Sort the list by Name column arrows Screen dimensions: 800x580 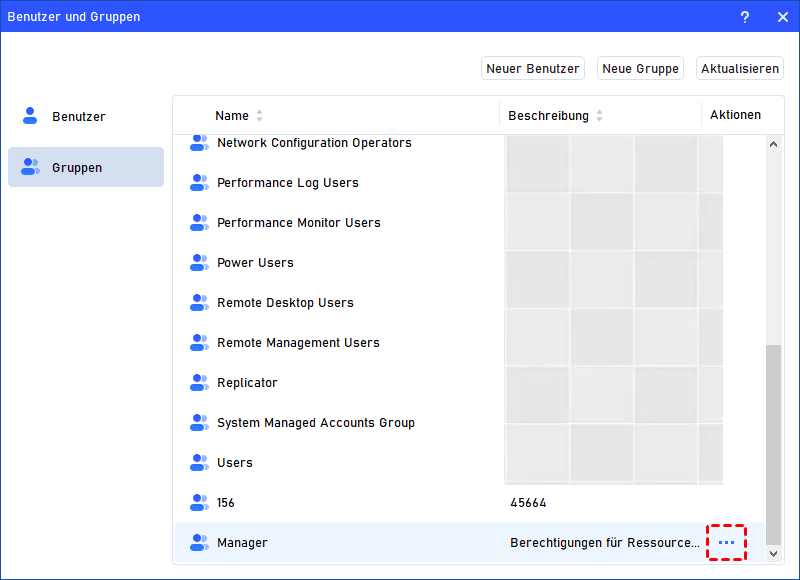[260, 116]
